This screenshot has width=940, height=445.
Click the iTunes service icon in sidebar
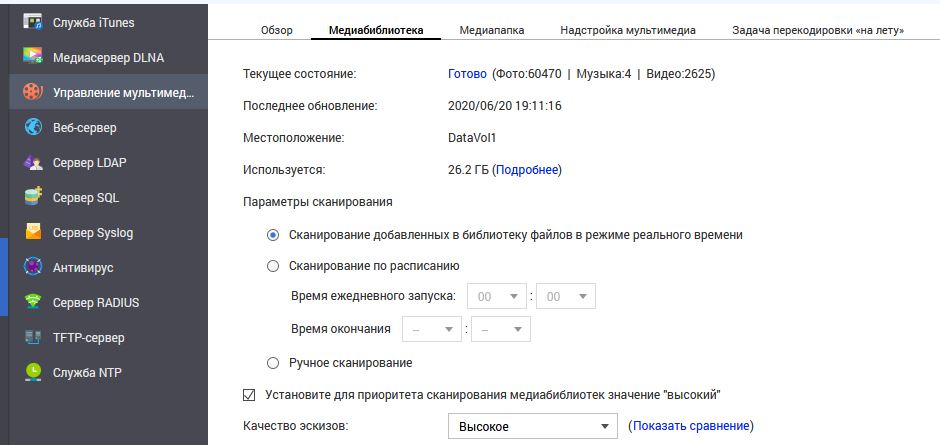(x=33, y=22)
